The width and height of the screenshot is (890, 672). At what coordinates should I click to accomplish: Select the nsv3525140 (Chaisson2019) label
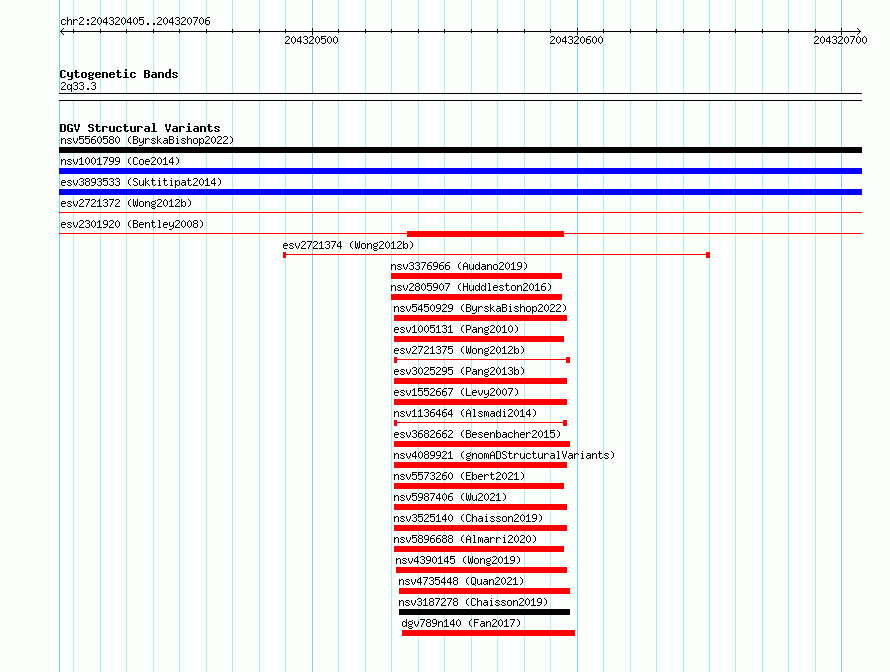[x=468, y=518]
